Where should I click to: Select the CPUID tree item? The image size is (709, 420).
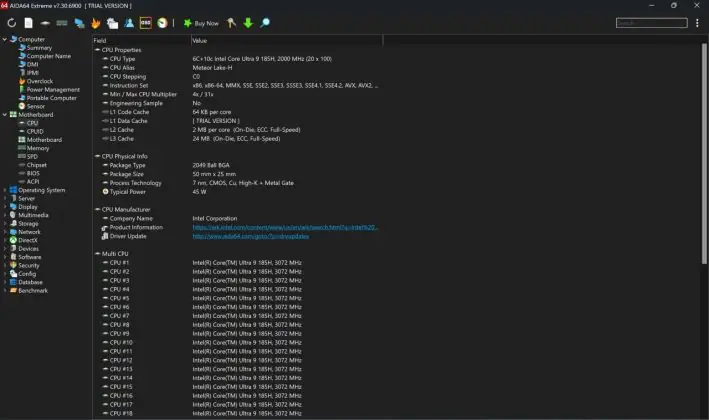point(35,132)
